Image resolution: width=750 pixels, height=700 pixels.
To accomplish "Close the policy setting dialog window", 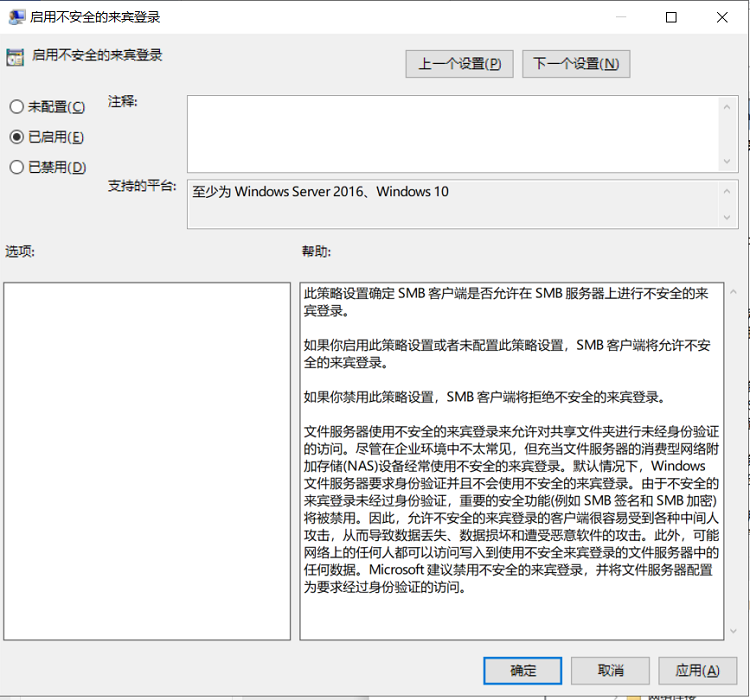I will point(722,17).
